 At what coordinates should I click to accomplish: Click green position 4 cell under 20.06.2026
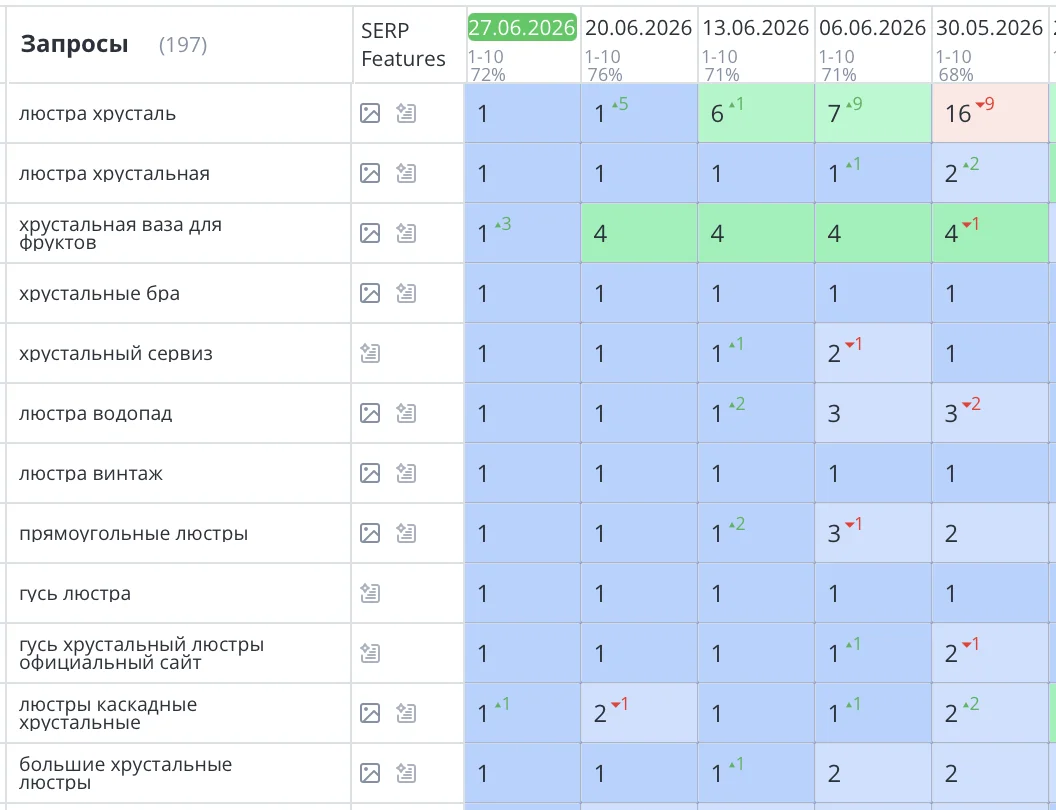click(639, 233)
